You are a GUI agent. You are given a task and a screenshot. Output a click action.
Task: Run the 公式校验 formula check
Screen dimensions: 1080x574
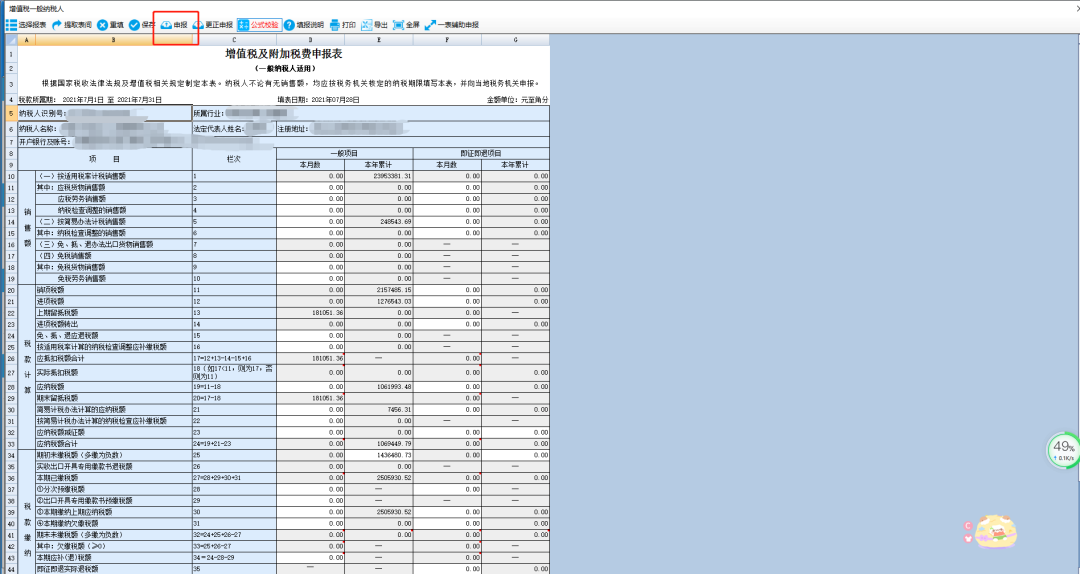tap(259, 25)
